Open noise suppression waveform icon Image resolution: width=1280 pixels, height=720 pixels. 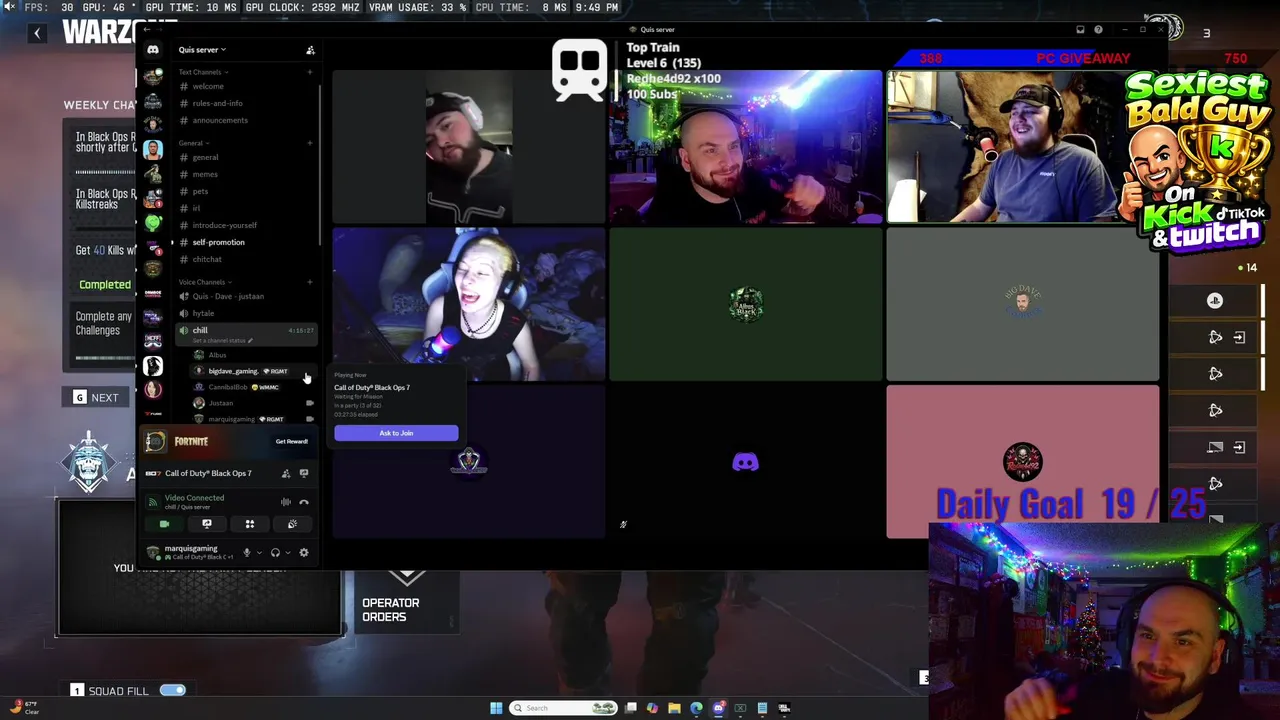286,502
